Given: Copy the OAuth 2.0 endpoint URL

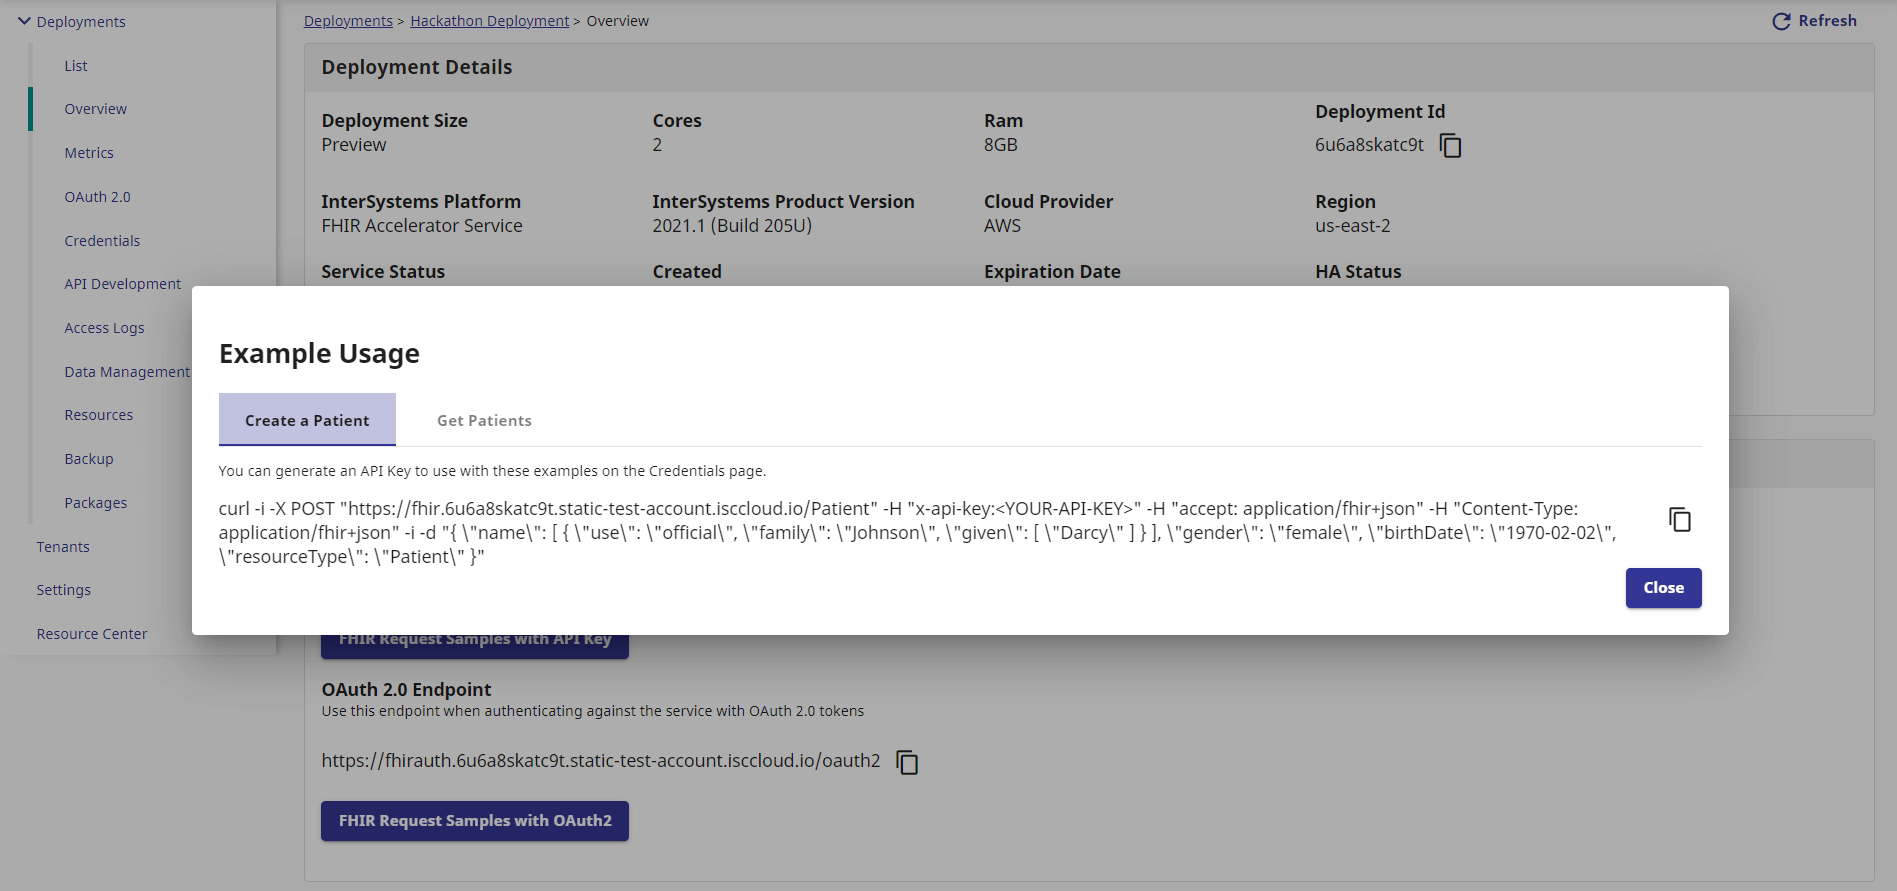Looking at the screenshot, I should click(x=907, y=762).
